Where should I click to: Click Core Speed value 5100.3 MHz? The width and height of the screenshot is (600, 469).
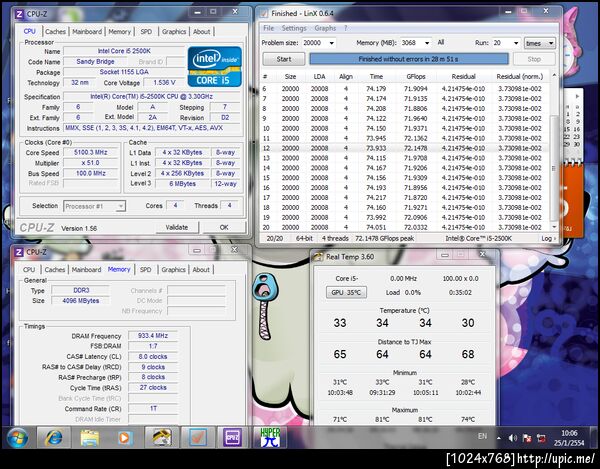91,152
